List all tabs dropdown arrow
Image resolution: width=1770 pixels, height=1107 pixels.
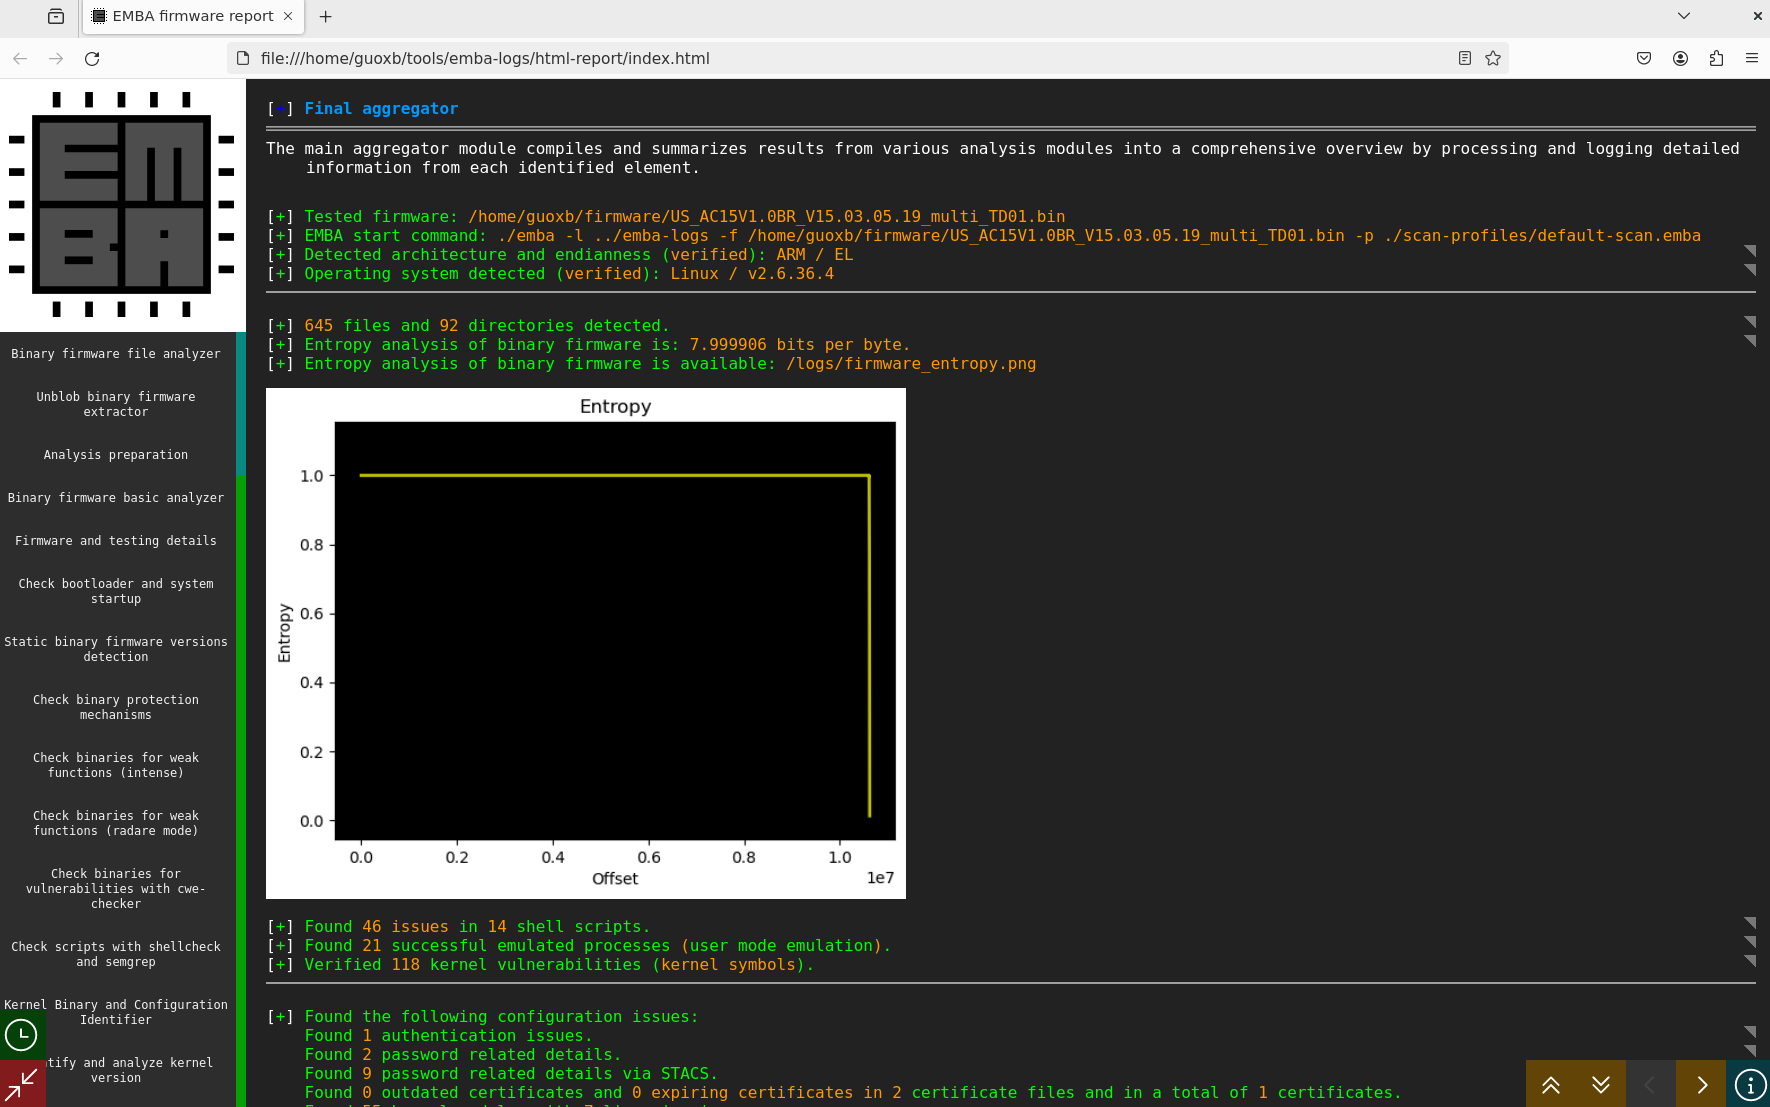coord(1684,16)
